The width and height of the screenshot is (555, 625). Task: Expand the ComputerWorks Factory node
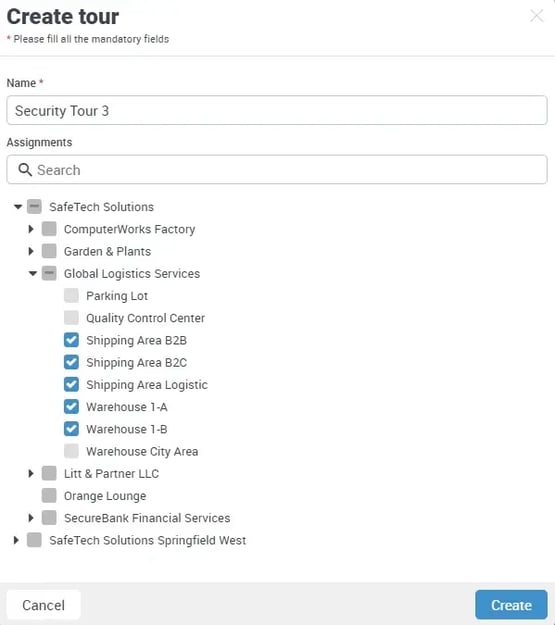[x=31, y=229]
